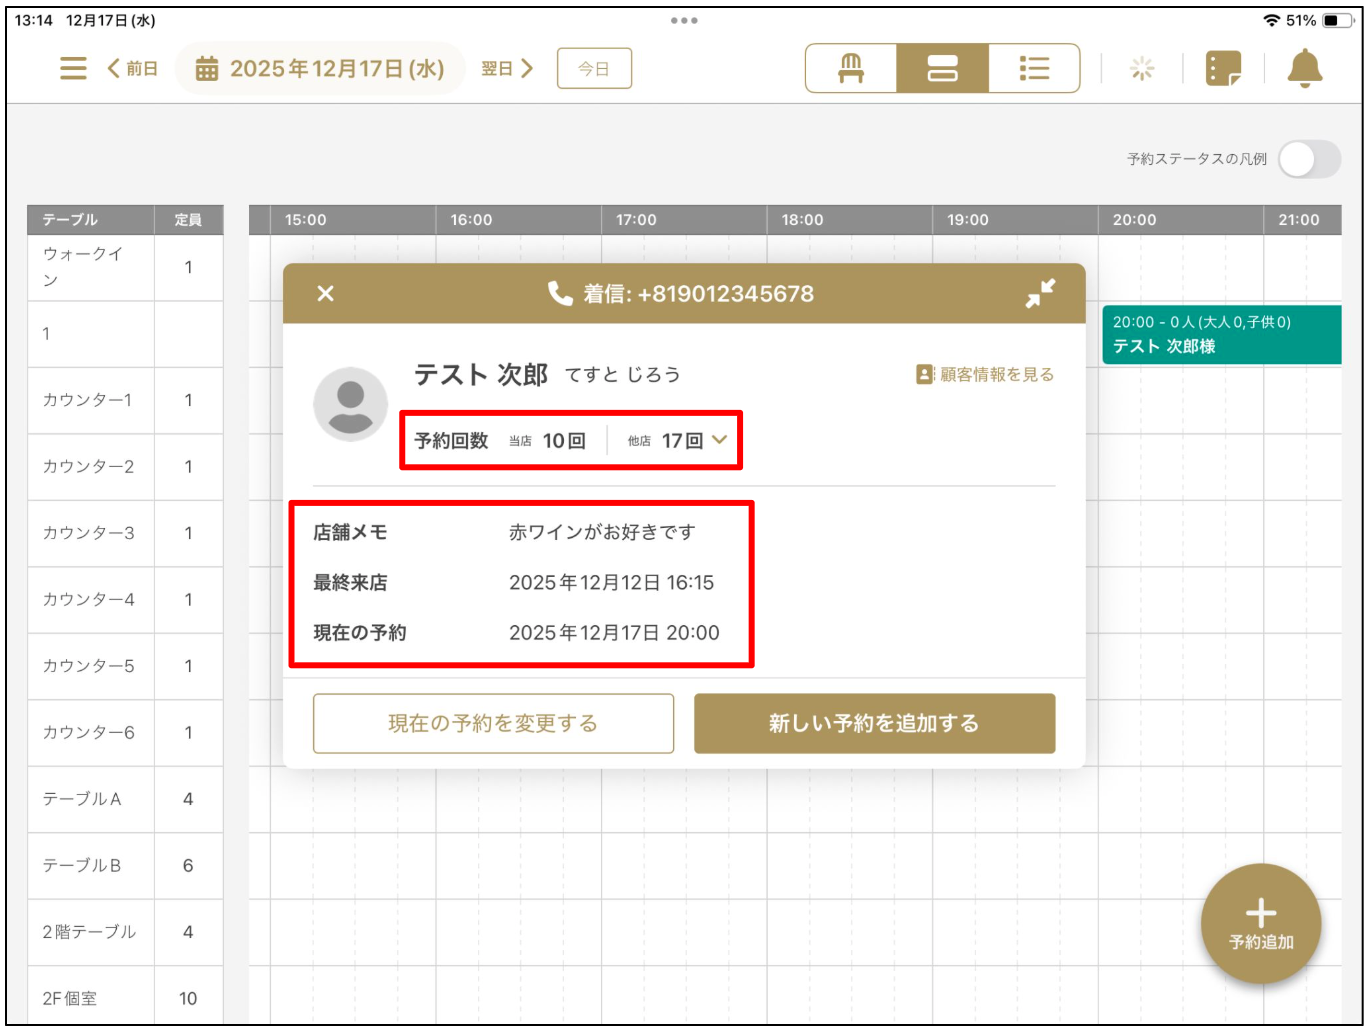Switch to the chair seating view
Image resolution: width=1368 pixels, height=1032 pixels.
849,68
